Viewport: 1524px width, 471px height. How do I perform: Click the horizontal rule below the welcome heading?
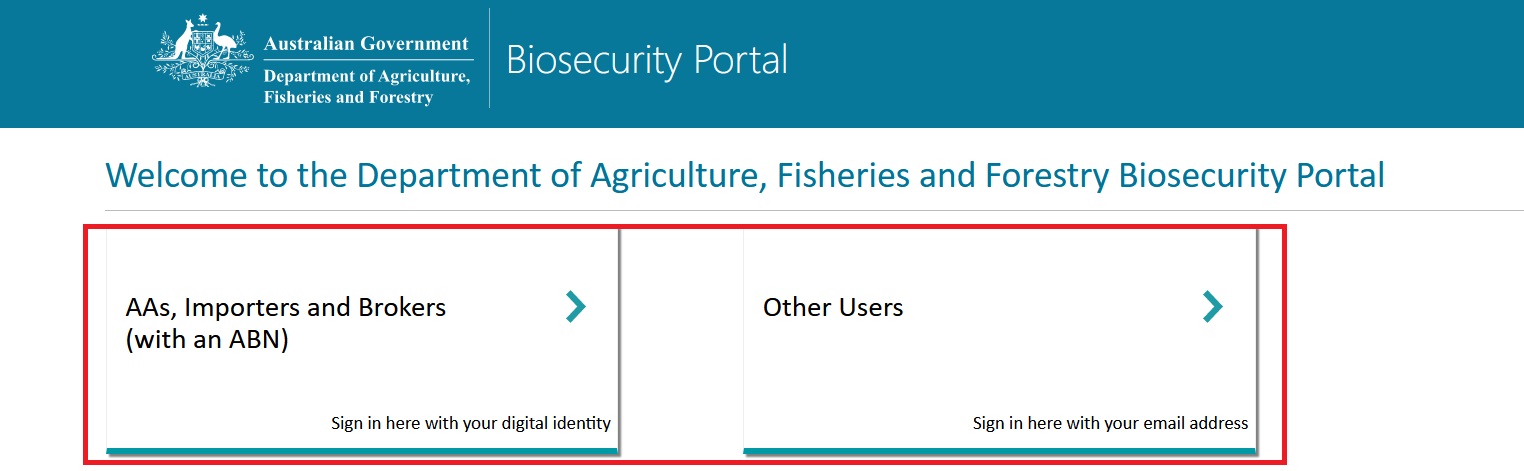pos(800,211)
